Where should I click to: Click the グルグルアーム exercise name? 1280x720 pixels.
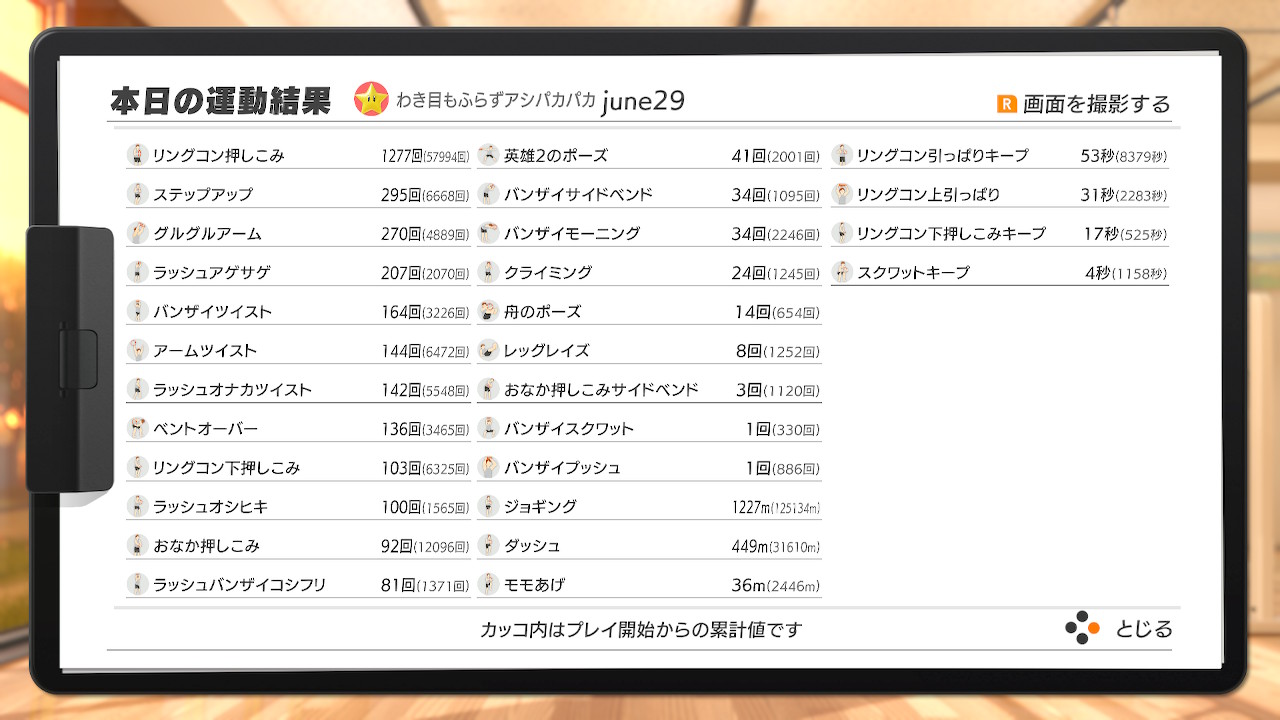coord(207,234)
